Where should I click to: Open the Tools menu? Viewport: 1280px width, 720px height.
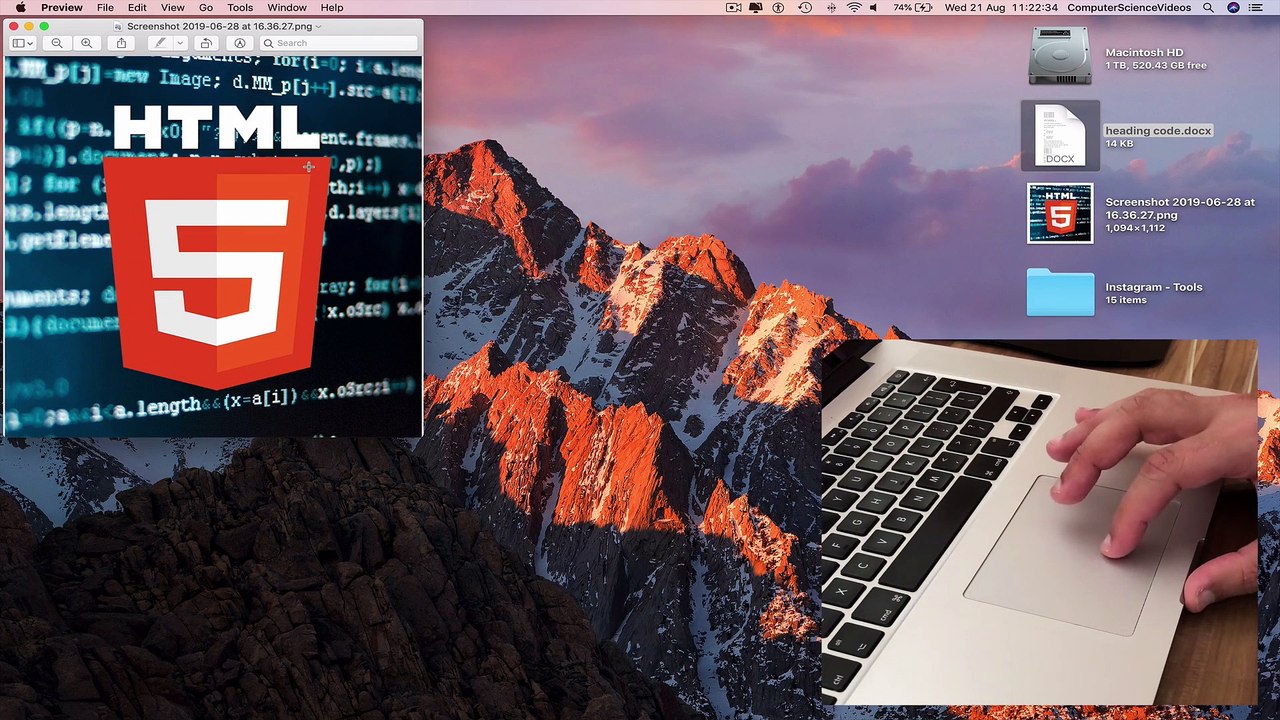tap(240, 8)
